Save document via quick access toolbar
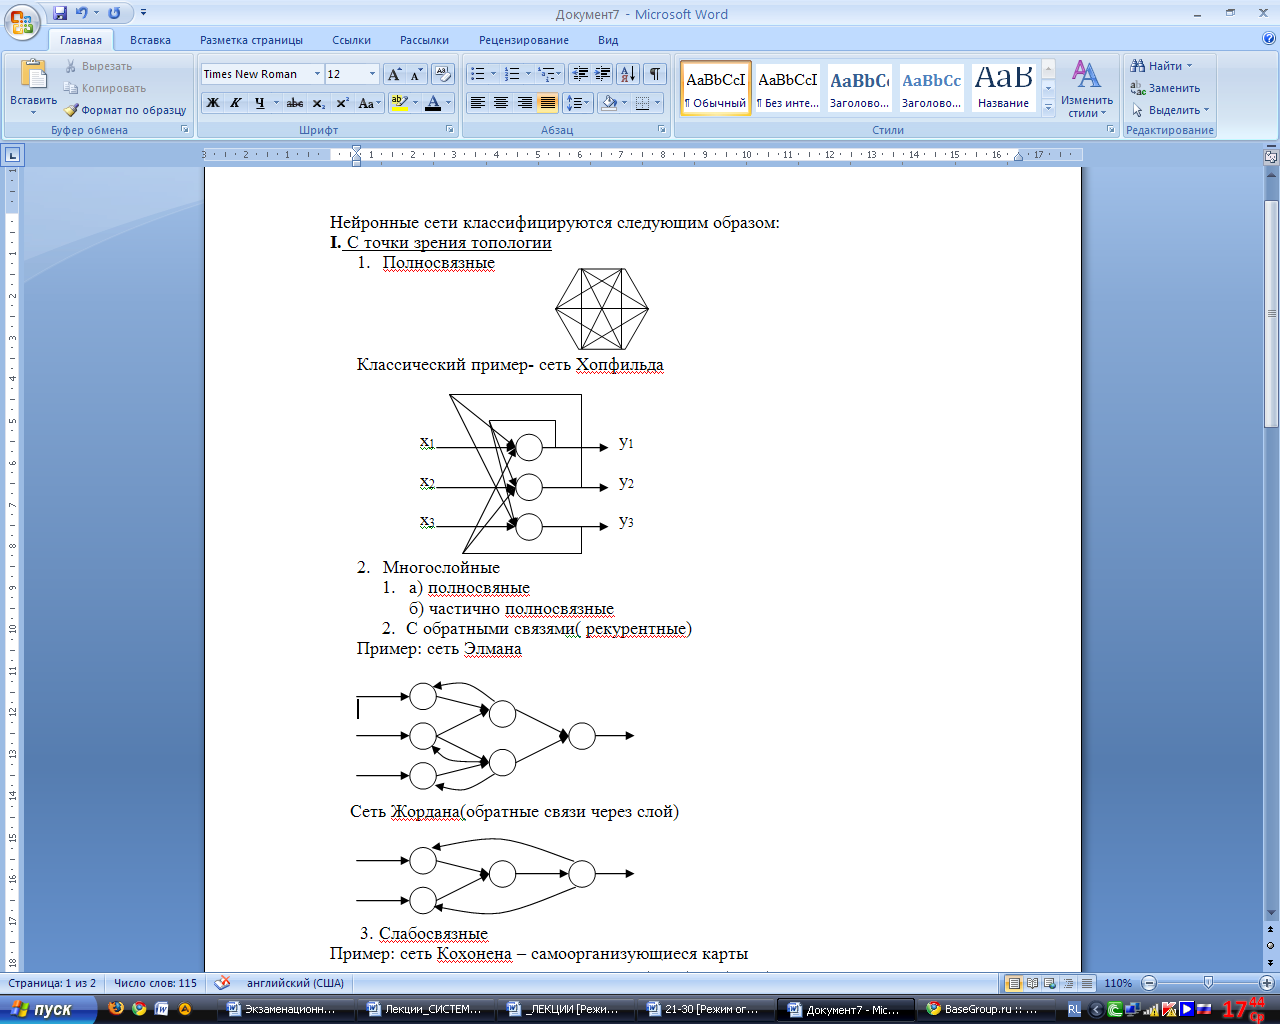The image size is (1280, 1024). pyautogui.click(x=60, y=13)
